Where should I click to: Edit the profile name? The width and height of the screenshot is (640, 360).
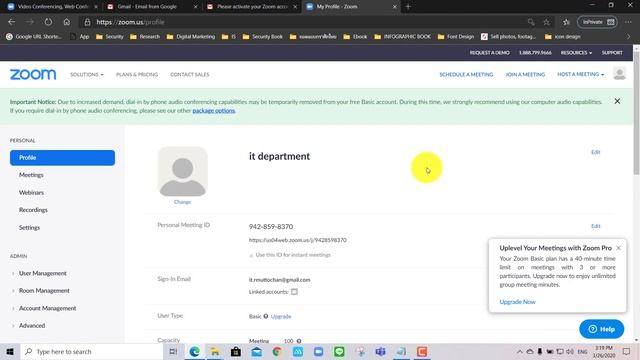596,152
